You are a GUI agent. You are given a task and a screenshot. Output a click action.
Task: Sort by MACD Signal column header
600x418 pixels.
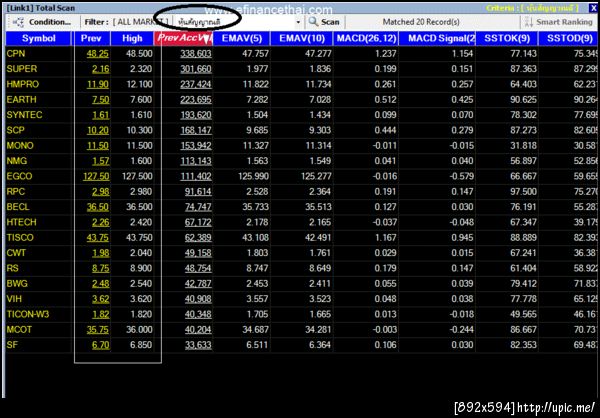437,38
